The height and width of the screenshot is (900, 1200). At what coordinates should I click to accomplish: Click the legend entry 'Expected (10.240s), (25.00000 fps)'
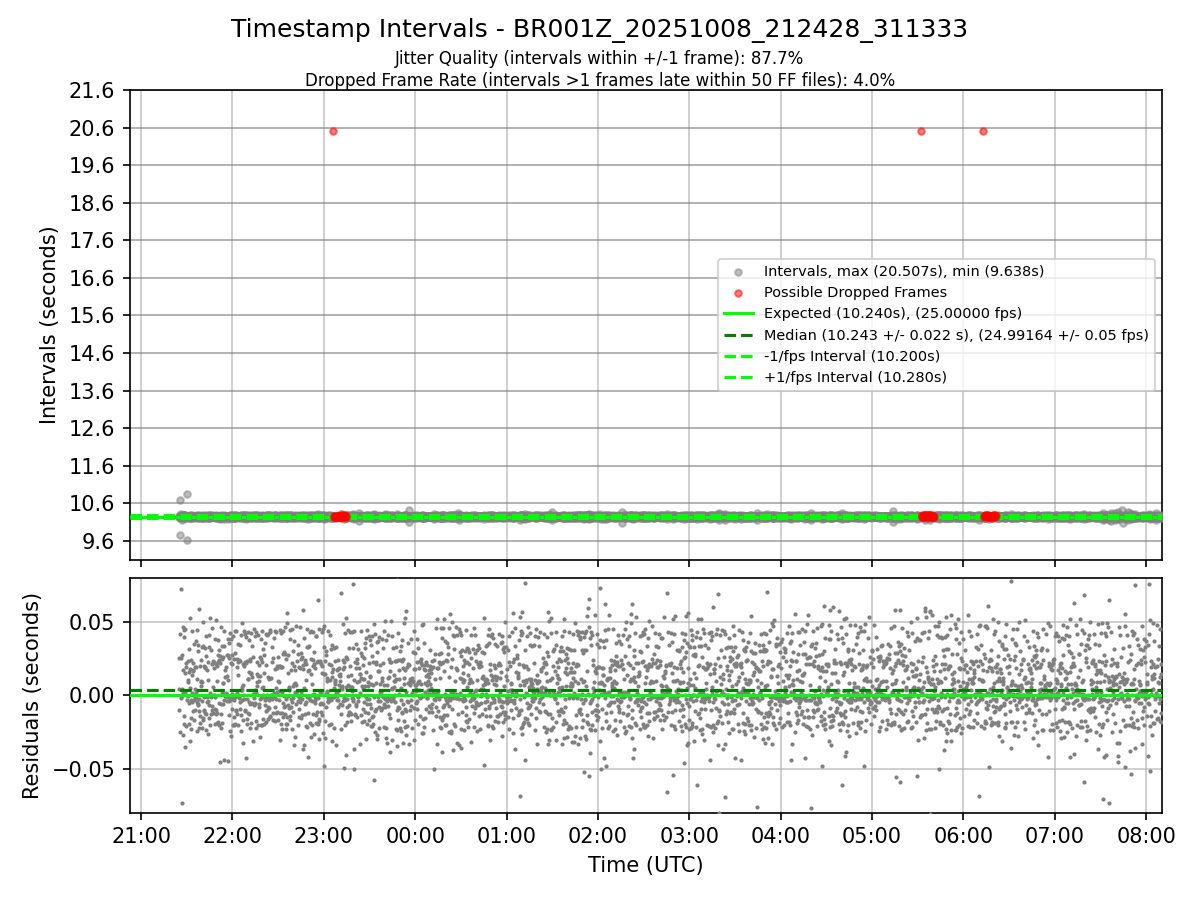coord(893,313)
